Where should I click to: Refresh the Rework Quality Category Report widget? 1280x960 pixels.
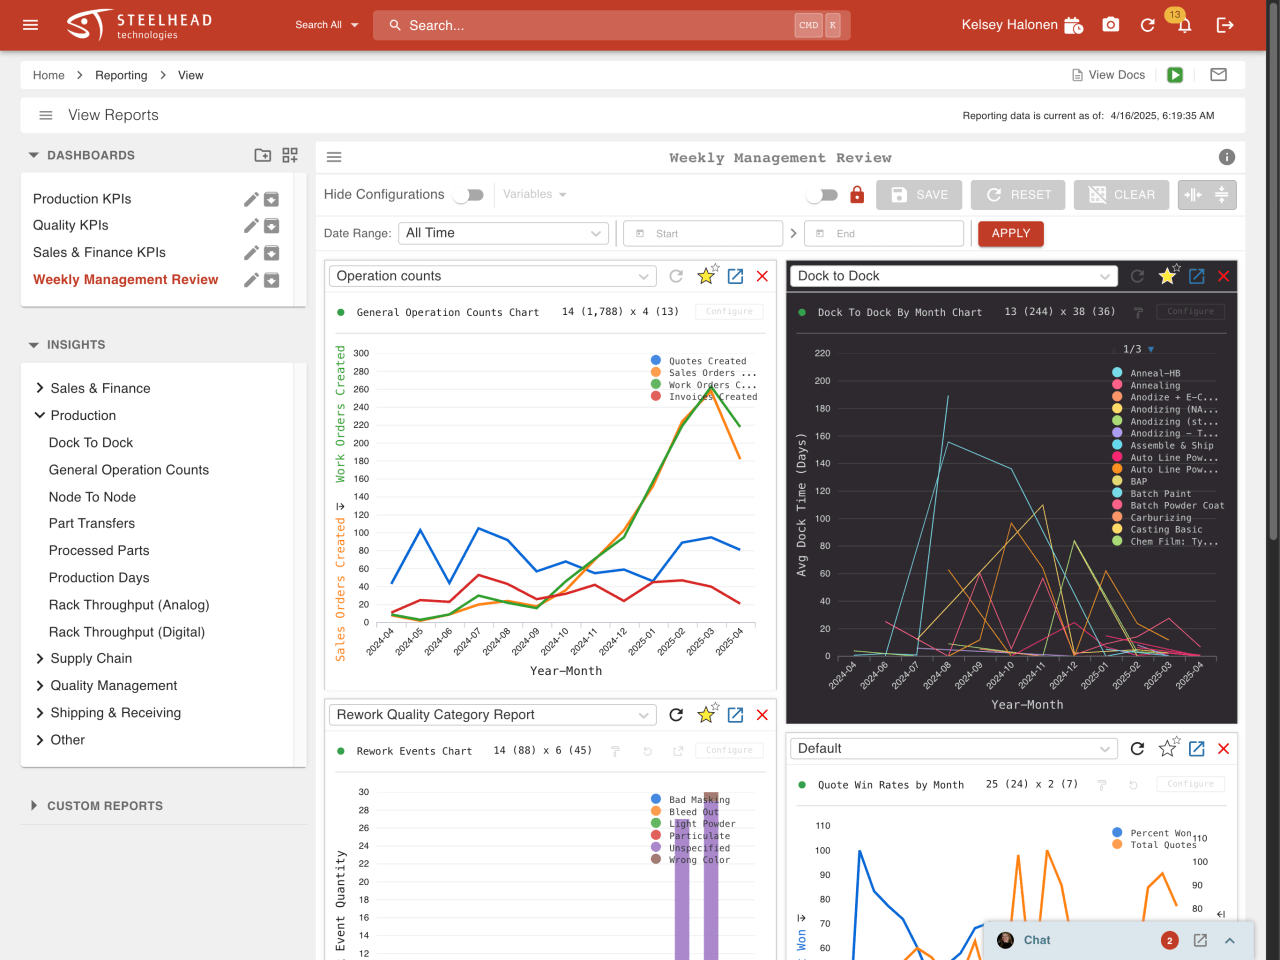[x=676, y=715]
